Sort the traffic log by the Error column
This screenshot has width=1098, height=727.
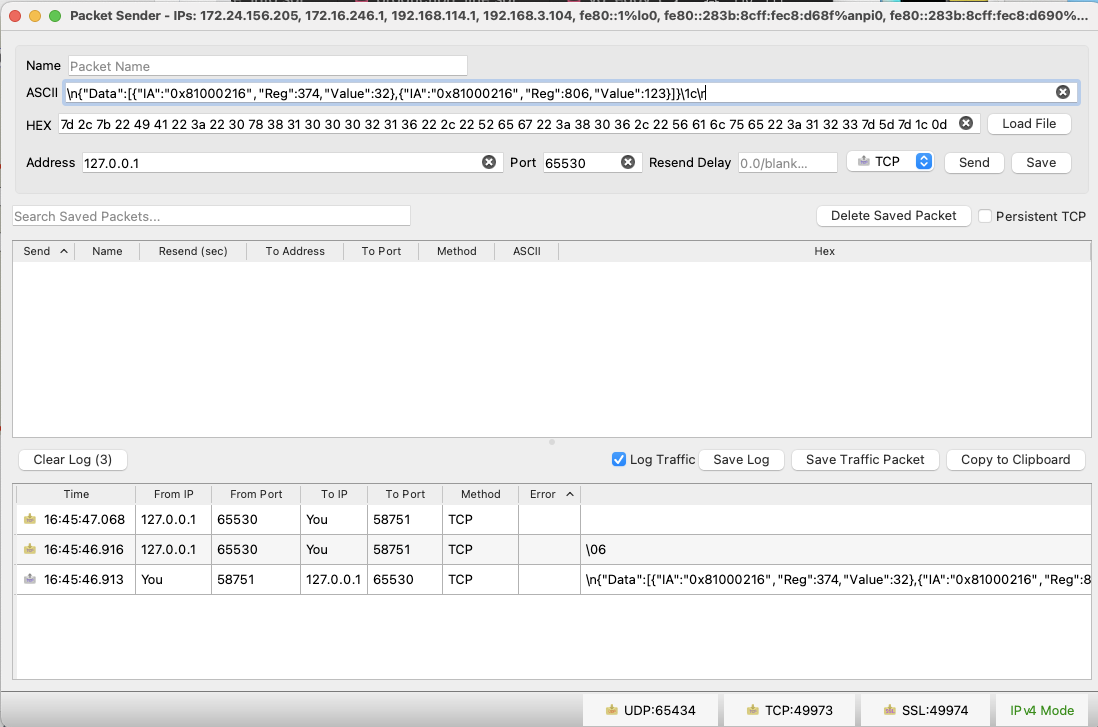(549, 494)
